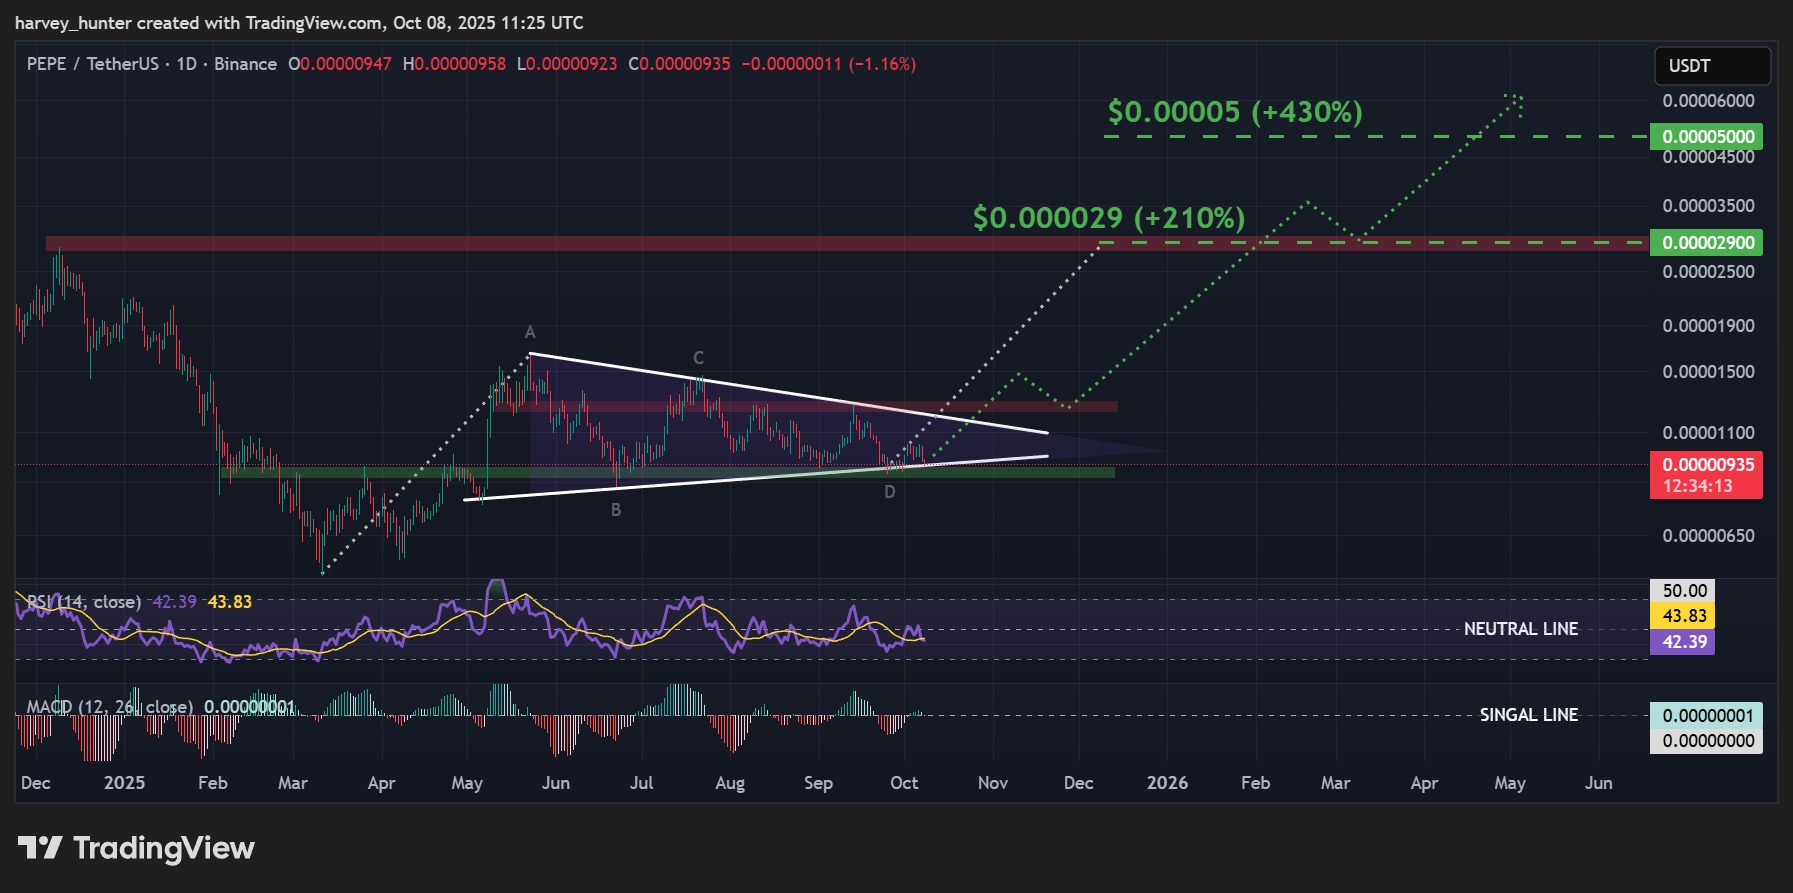Click the TradingView wordmark text at bottom

[164, 848]
